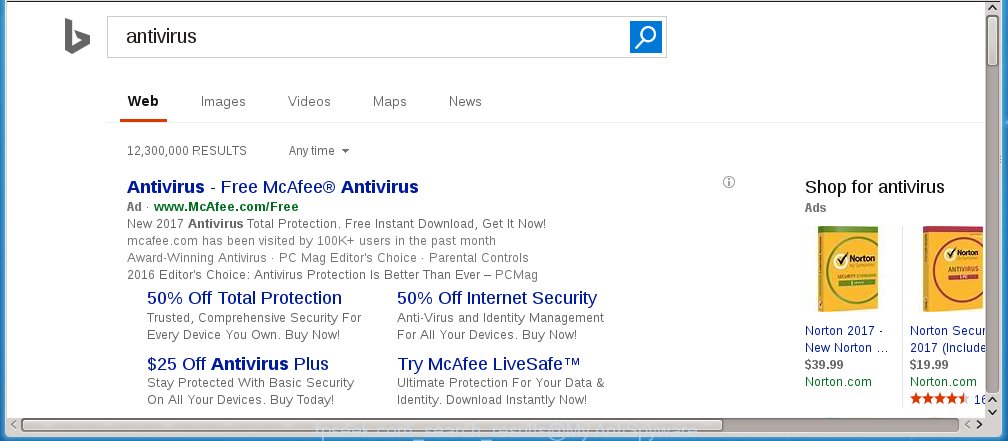Image resolution: width=1008 pixels, height=441 pixels.
Task: Open Try McAfee LiveSafe link
Action: [x=489, y=364]
